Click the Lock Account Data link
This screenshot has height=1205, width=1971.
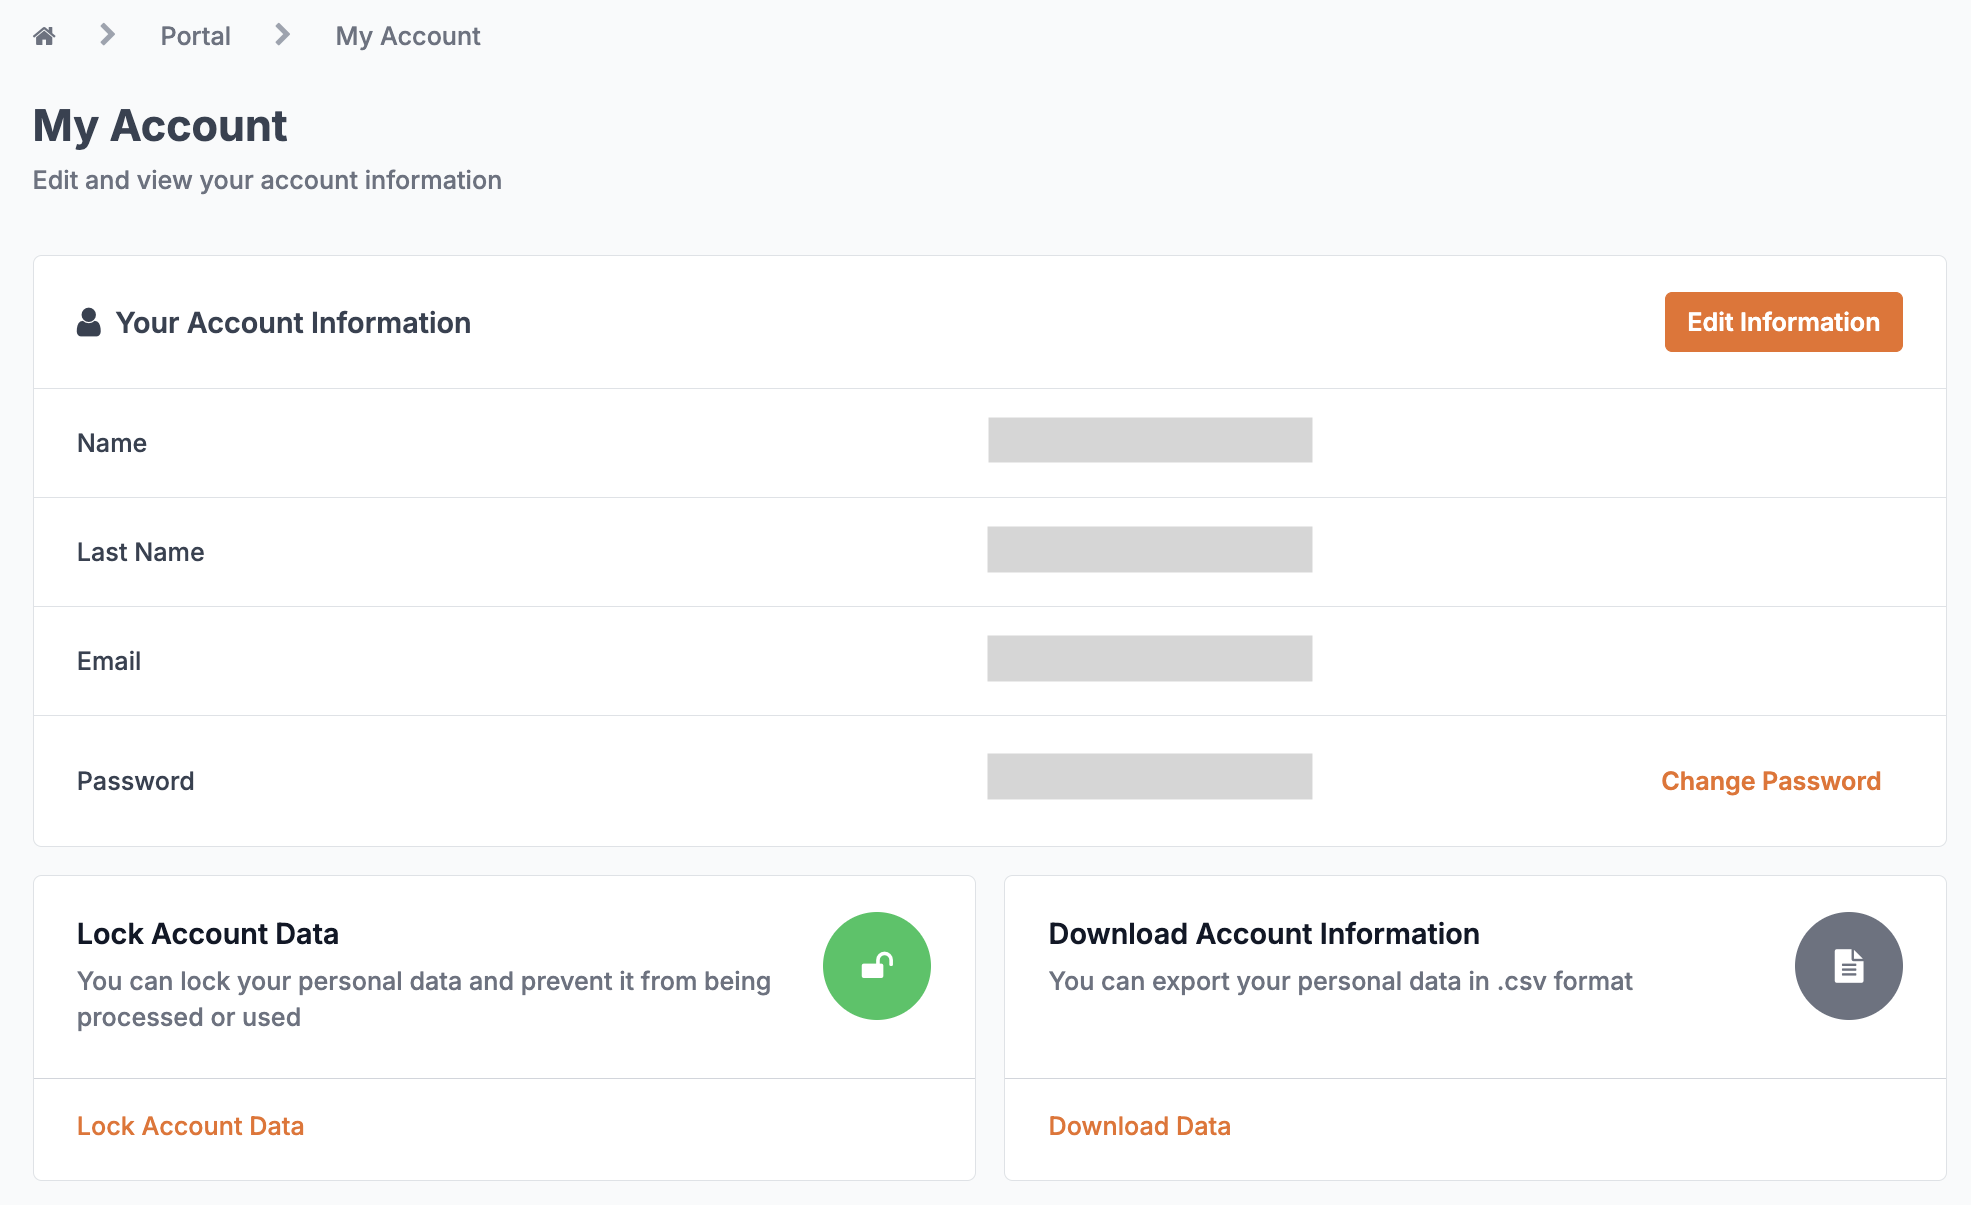click(x=190, y=1126)
